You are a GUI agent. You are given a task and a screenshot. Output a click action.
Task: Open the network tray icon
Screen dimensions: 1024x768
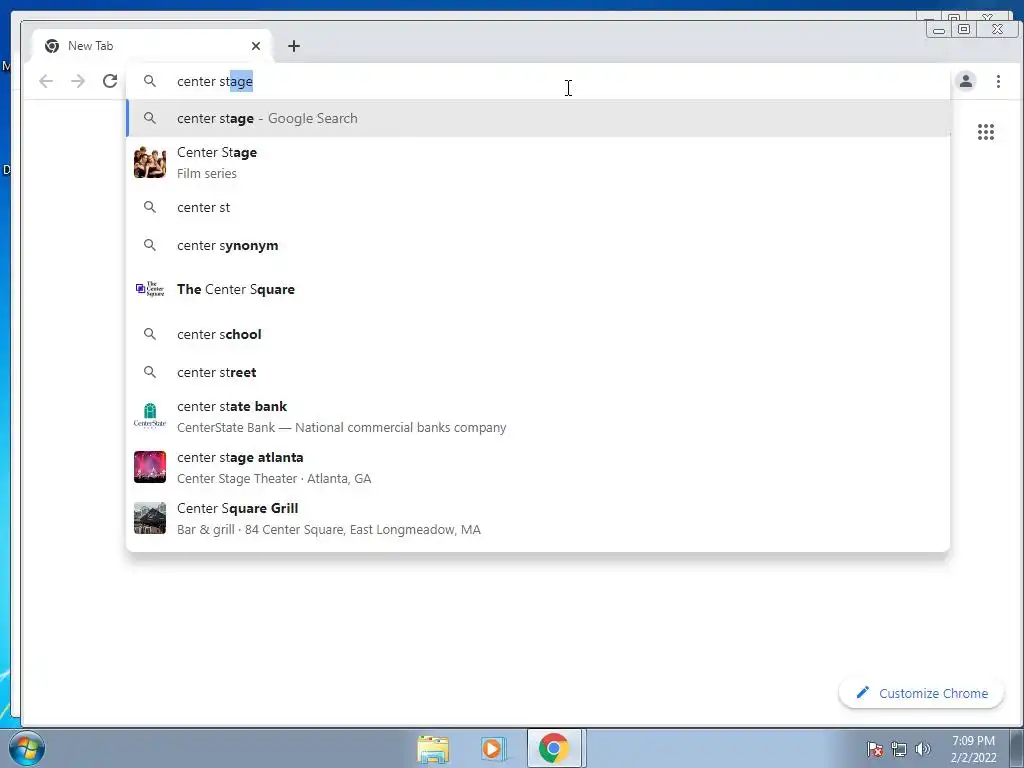click(899, 749)
